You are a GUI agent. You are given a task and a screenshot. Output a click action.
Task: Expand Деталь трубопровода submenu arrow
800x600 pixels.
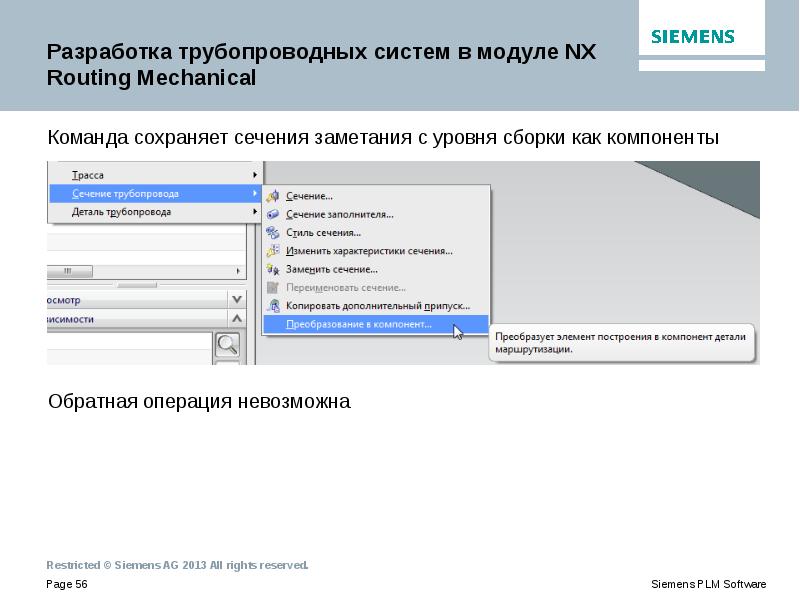(255, 212)
